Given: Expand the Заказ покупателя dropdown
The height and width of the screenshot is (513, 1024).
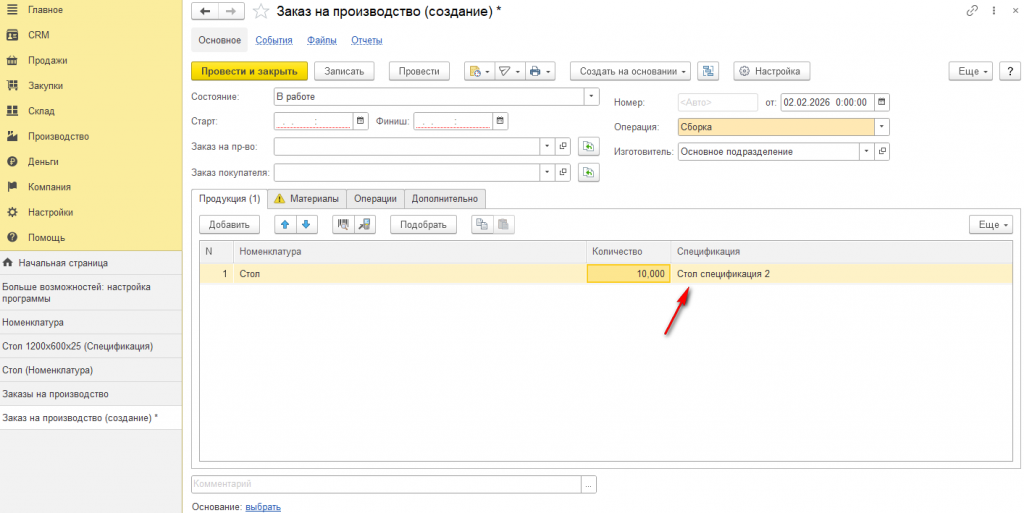Looking at the screenshot, I should (x=547, y=173).
